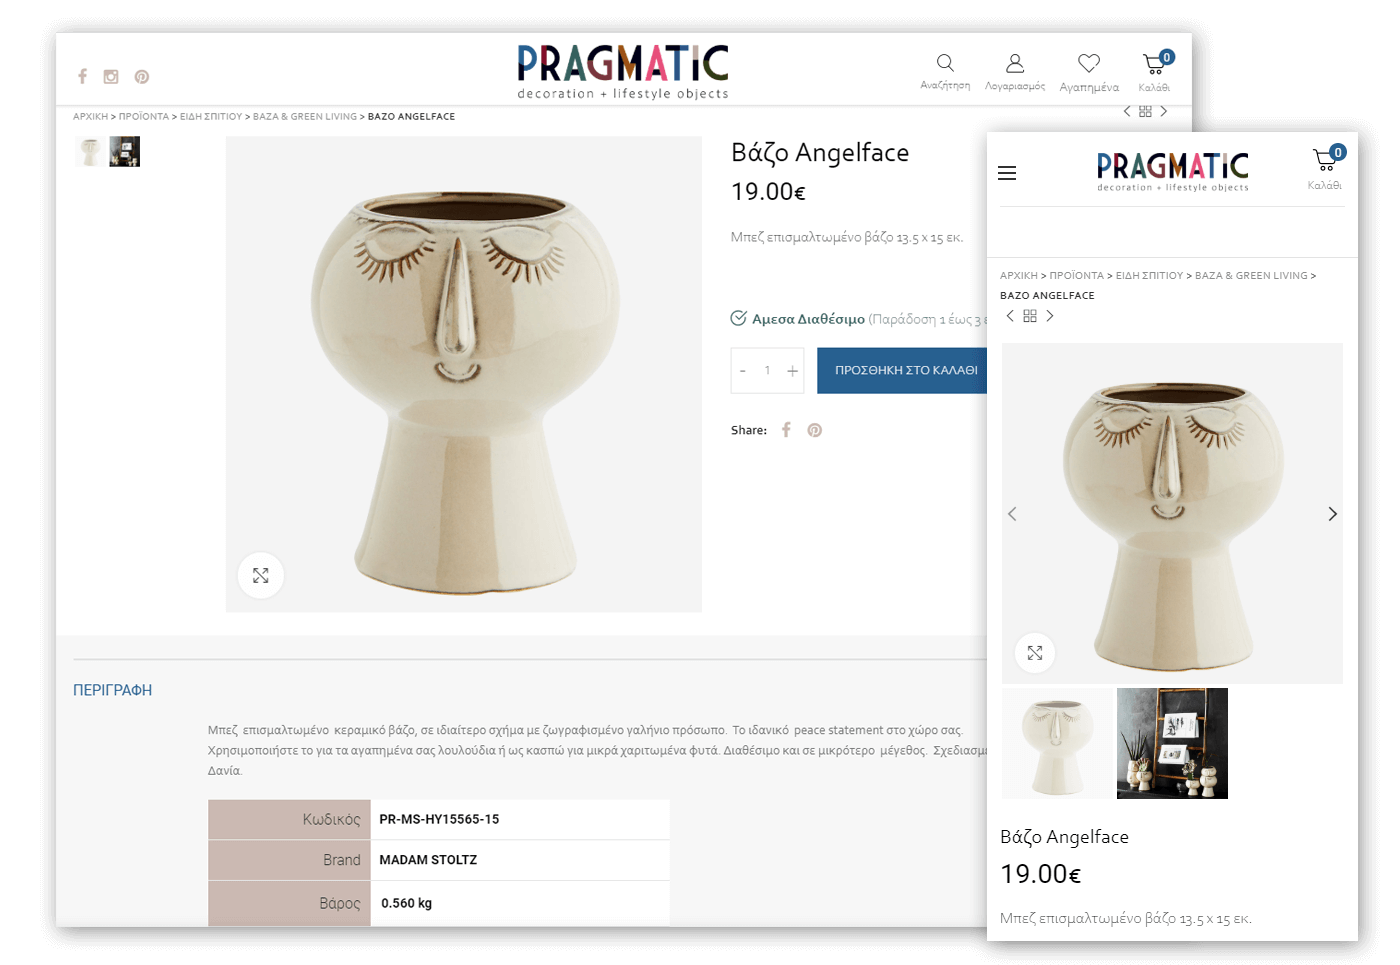Open the Instagram icon in desktop header

111,76
